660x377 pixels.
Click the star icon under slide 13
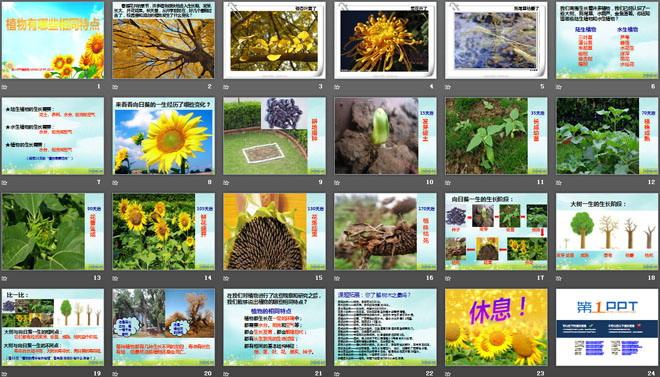point(5,278)
